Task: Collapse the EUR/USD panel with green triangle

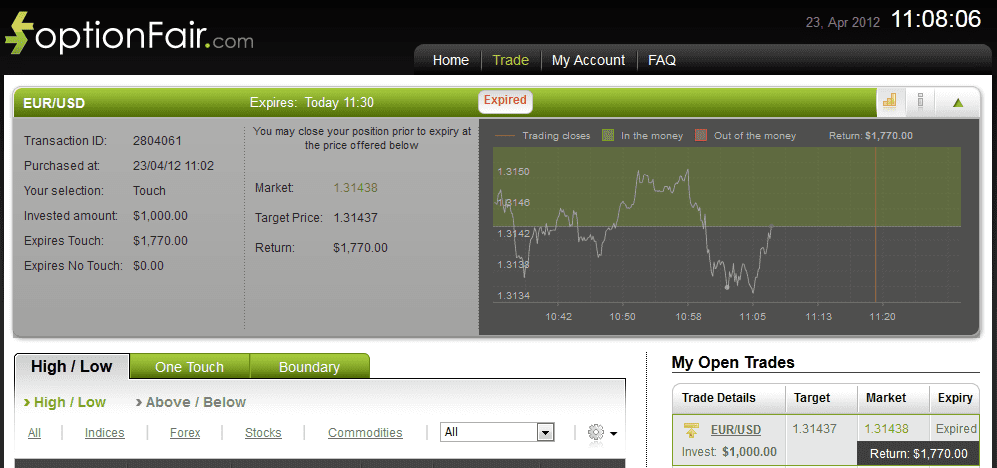Action: [958, 102]
